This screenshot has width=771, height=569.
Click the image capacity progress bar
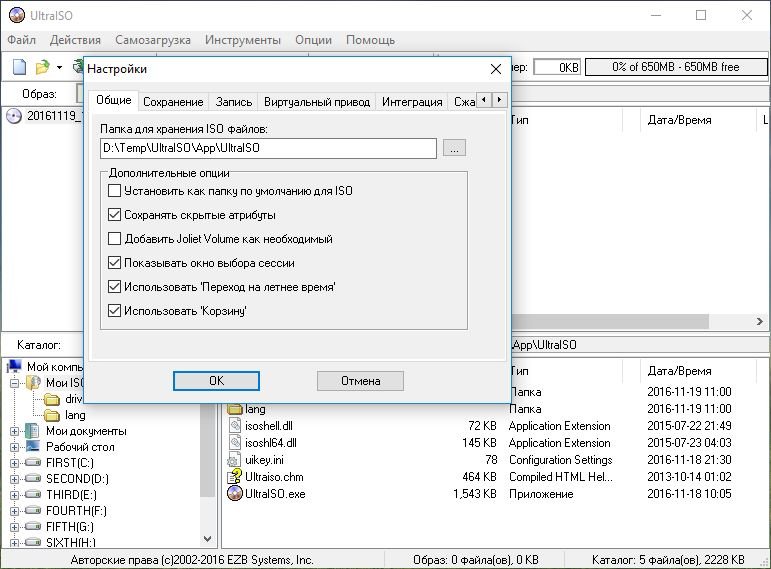click(676, 67)
